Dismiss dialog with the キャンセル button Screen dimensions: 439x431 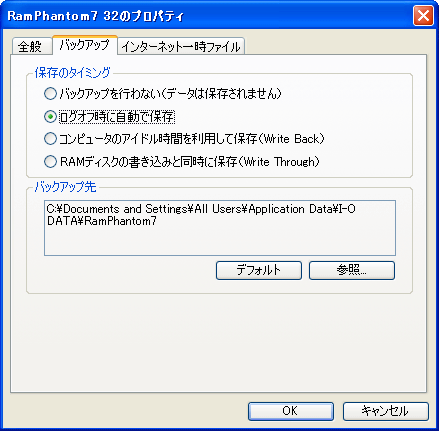pos(385,411)
